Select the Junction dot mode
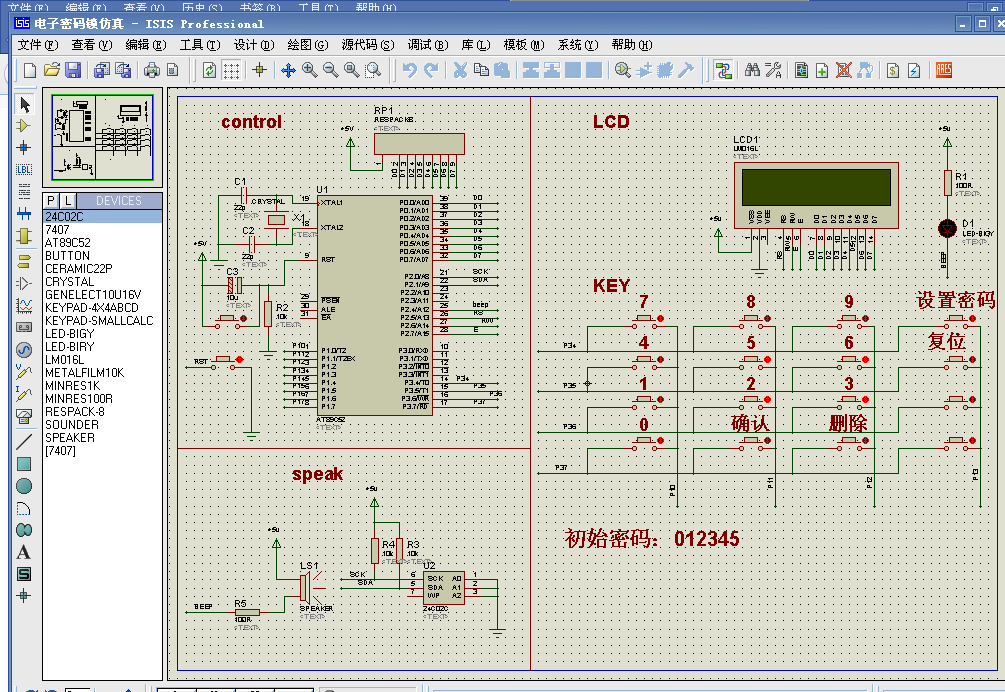The height and width of the screenshot is (692, 1005). [x=24, y=147]
